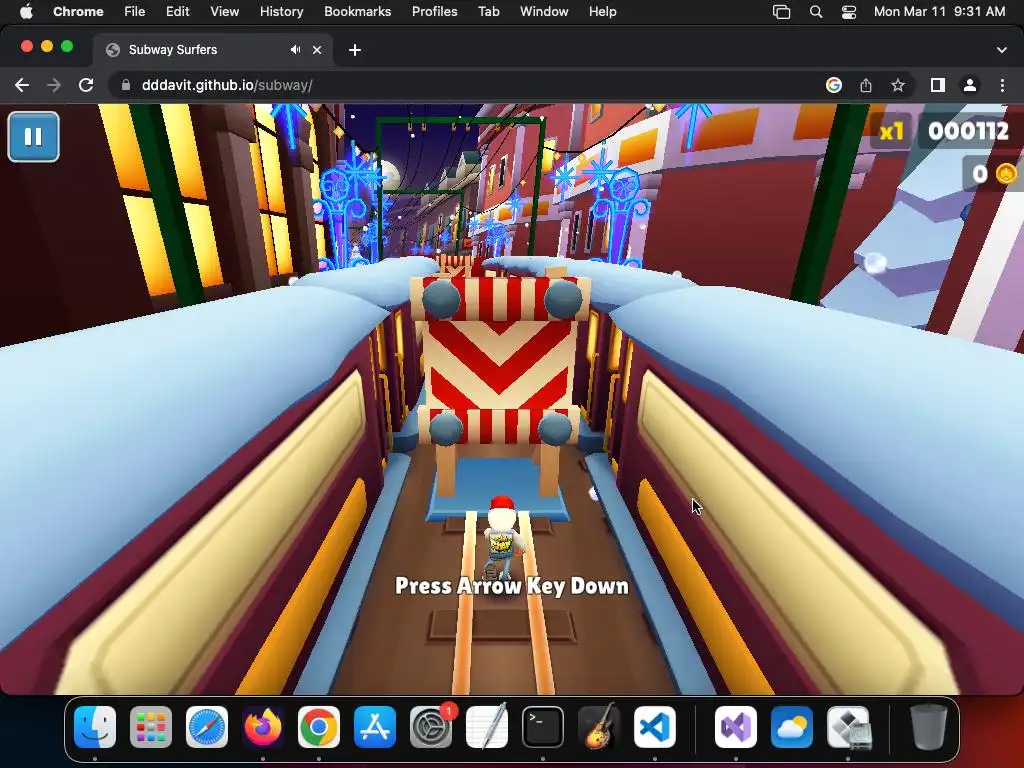Open Chrome's three-dot menu

1002,85
